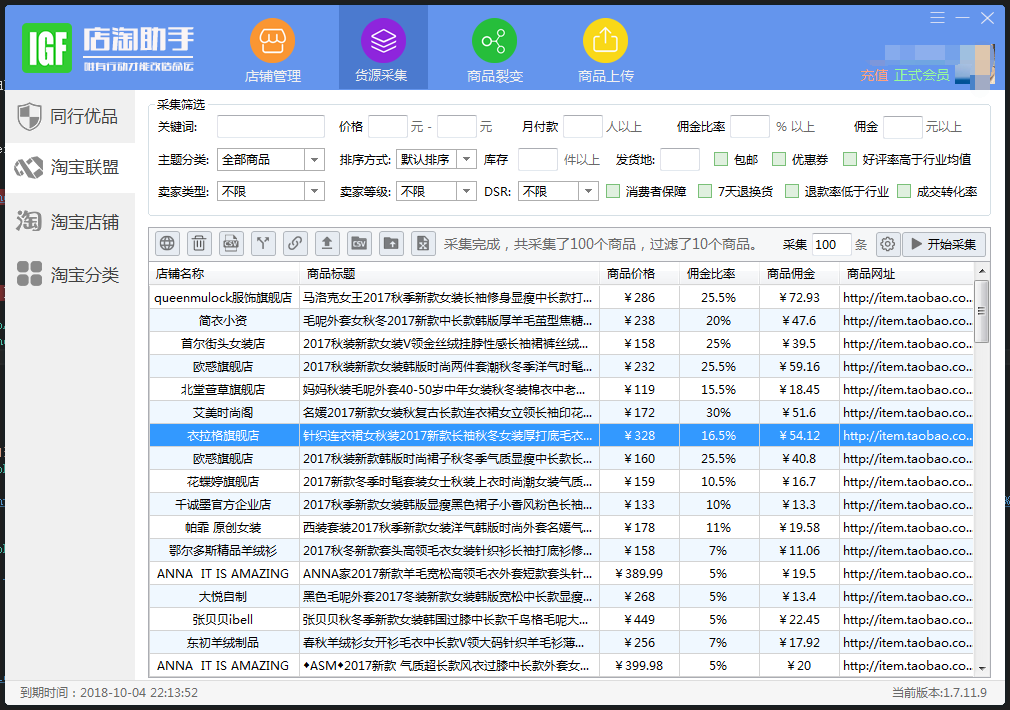
Task: Select the 简衣小资 shop row
Action: click(x=561, y=320)
